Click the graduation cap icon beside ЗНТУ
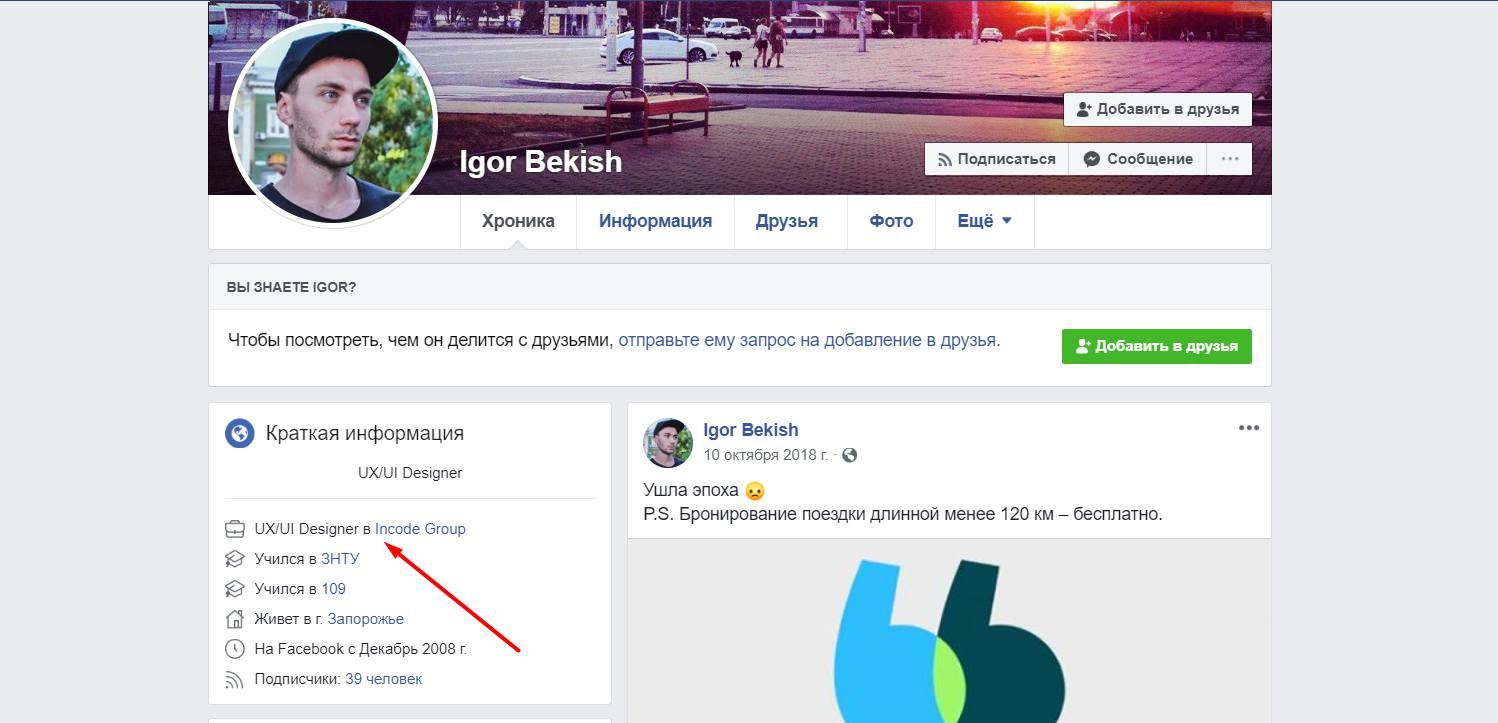Viewport: 1498px width, 723px height. (x=234, y=558)
